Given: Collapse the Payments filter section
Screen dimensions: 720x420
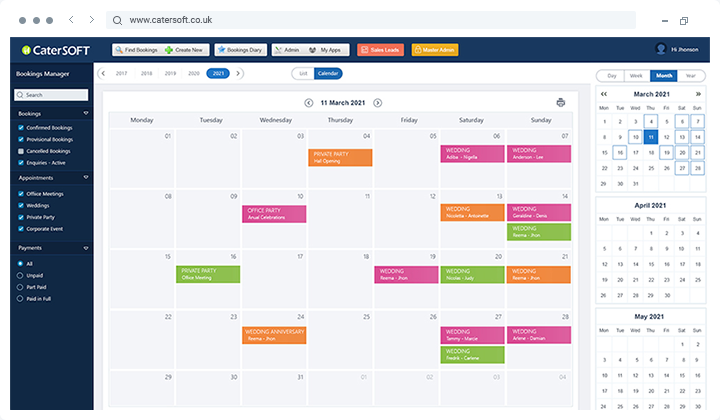Looking at the screenshot, I should pos(85,247).
